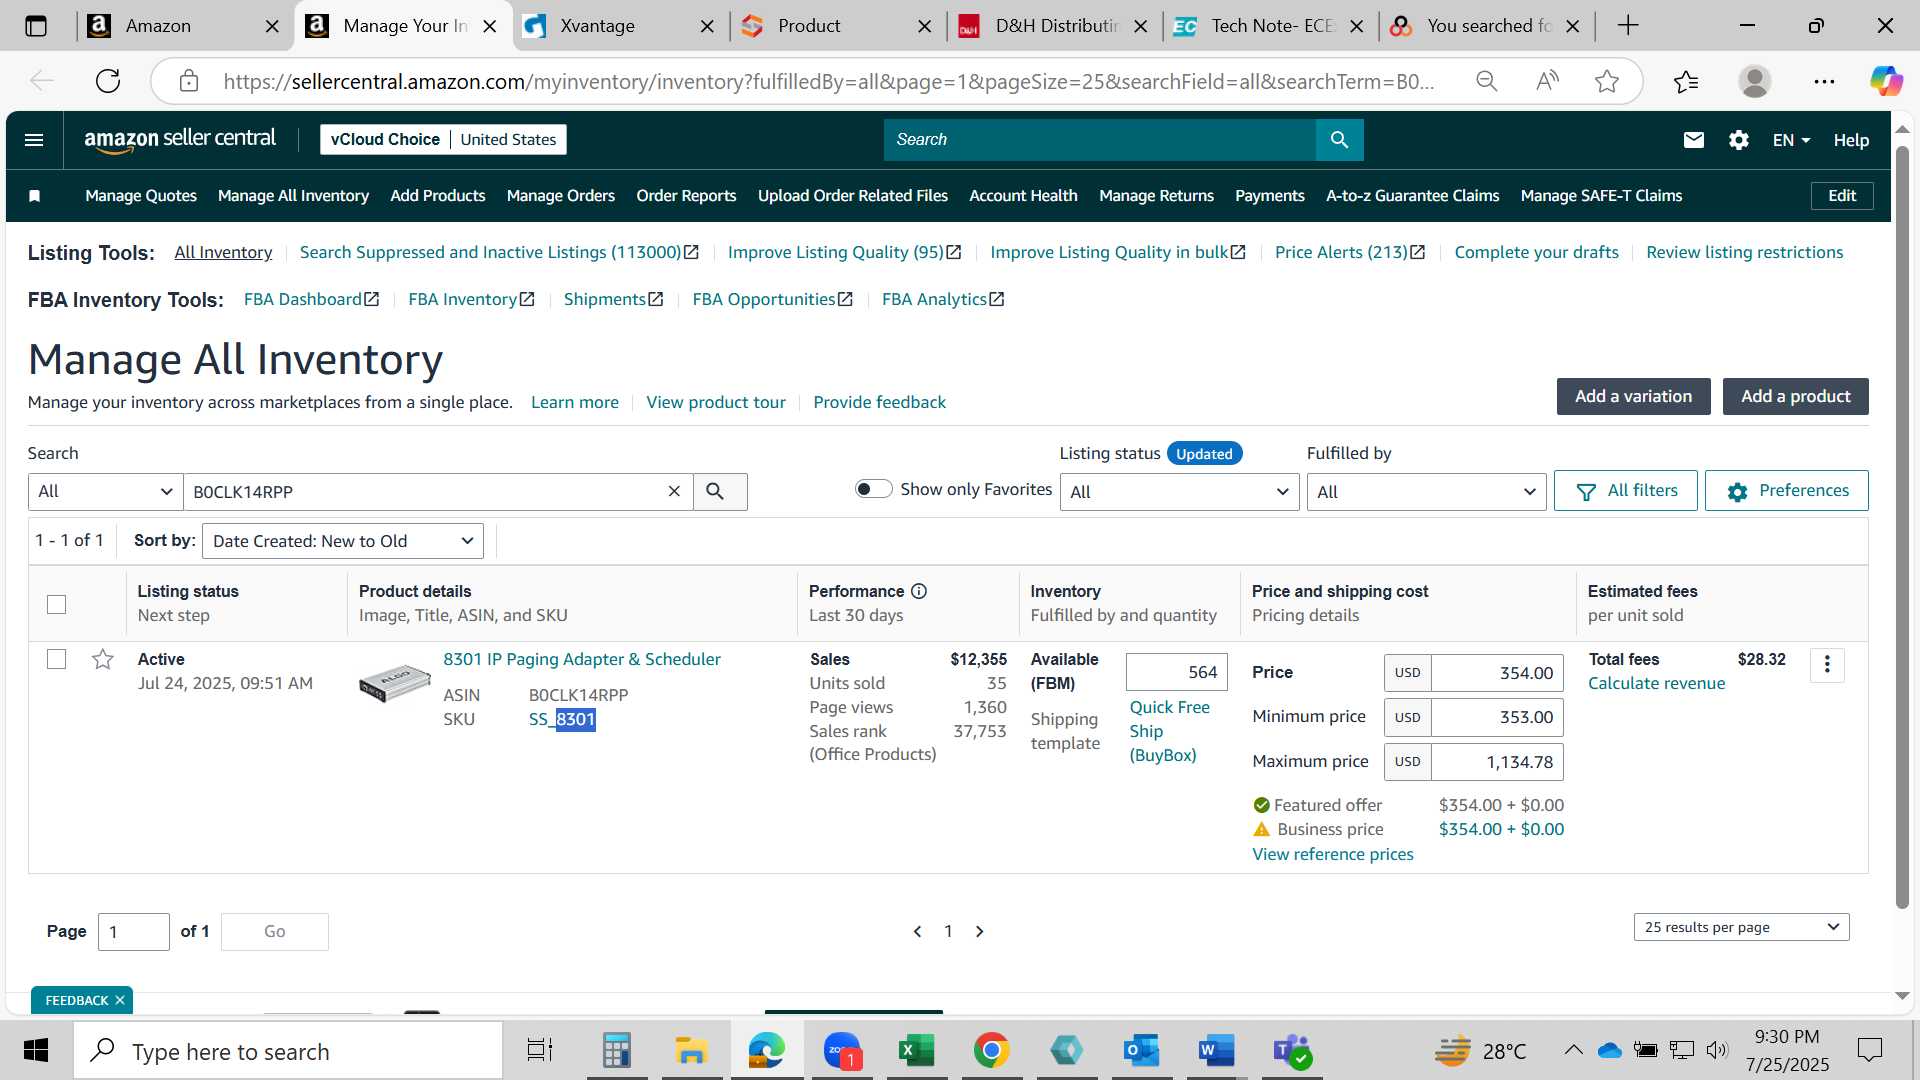Open the Edge settings ellipsis menu

click(1824, 81)
